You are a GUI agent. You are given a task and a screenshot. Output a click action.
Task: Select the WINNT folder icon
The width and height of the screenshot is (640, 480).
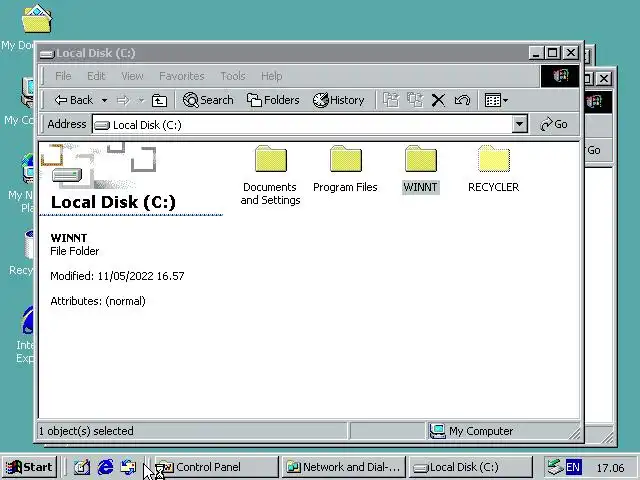(x=421, y=159)
